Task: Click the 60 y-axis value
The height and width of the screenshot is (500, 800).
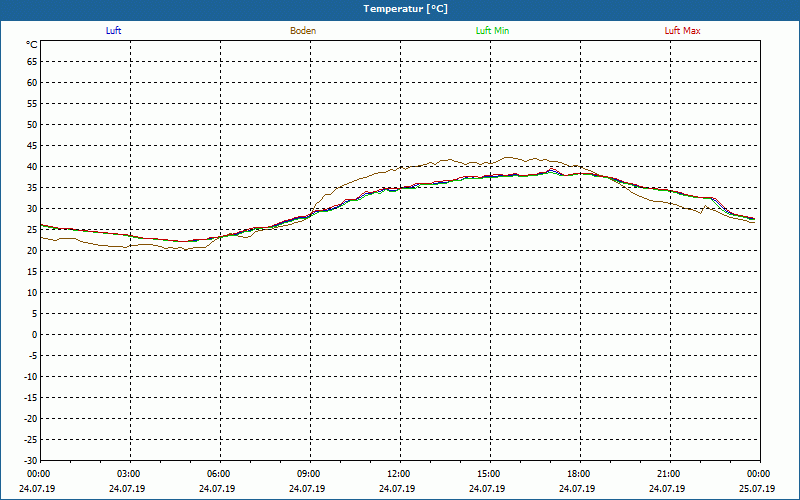Action: coord(32,83)
